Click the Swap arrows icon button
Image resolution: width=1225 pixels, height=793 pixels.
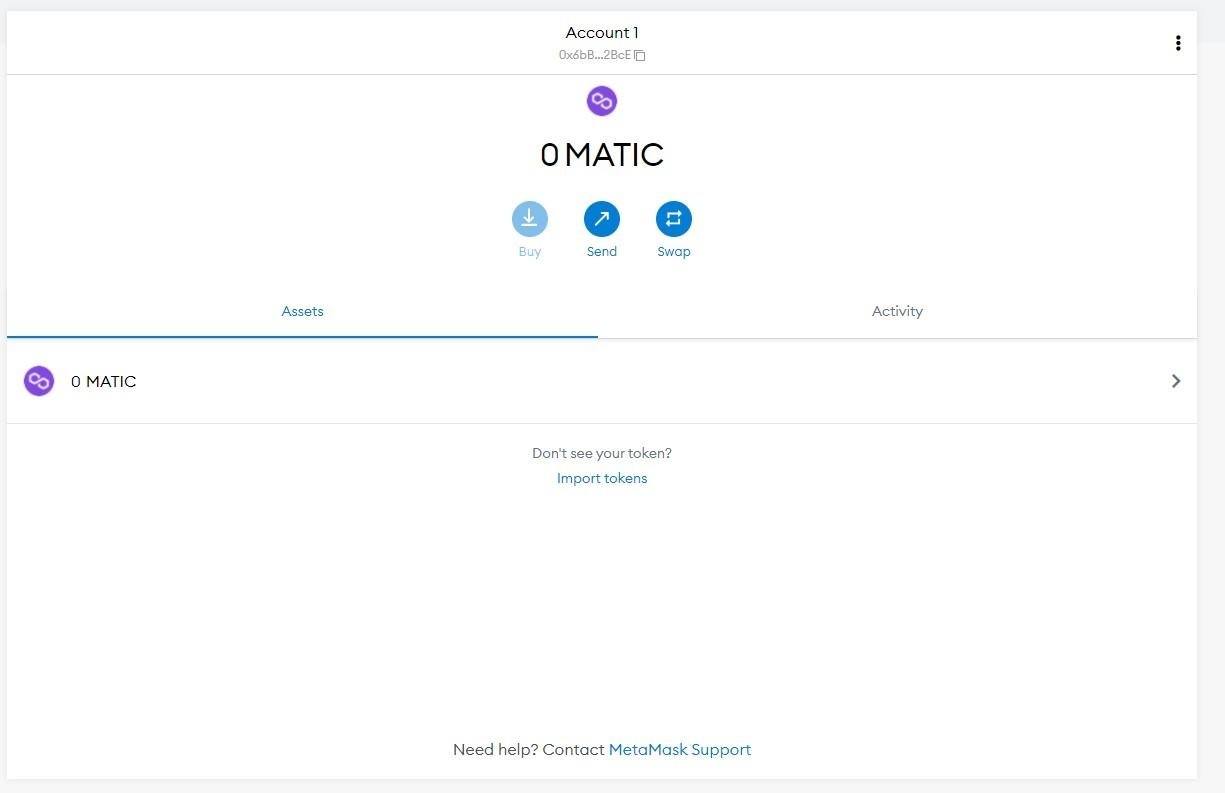coord(674,219)
